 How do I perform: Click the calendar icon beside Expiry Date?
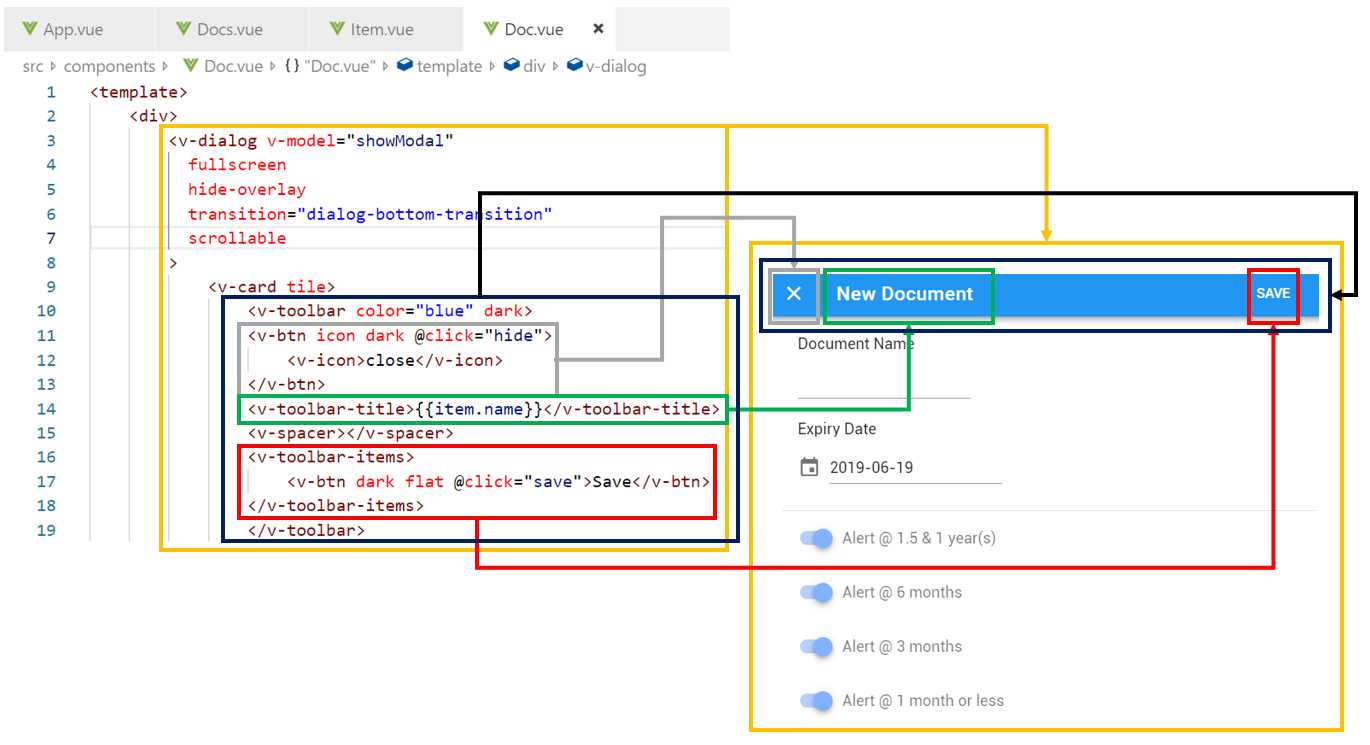click(810, 466)
